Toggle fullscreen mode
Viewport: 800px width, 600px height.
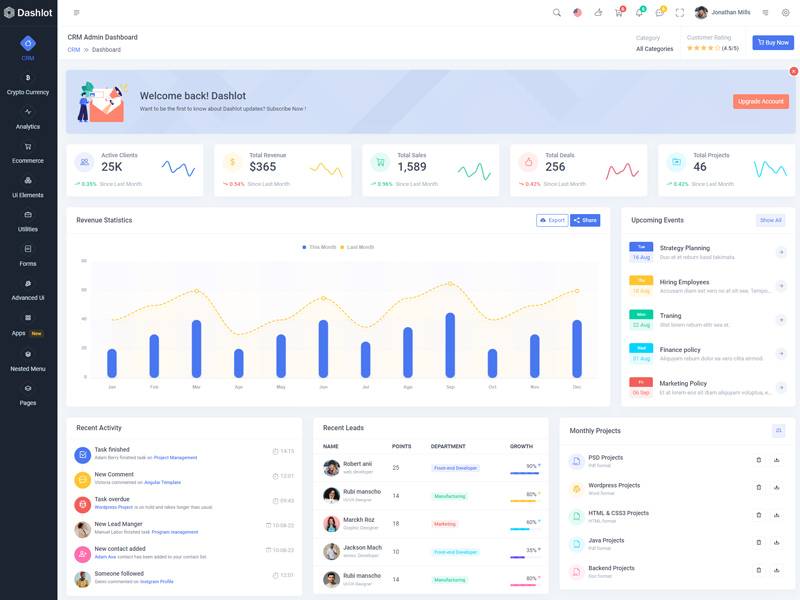pos(680,13)
